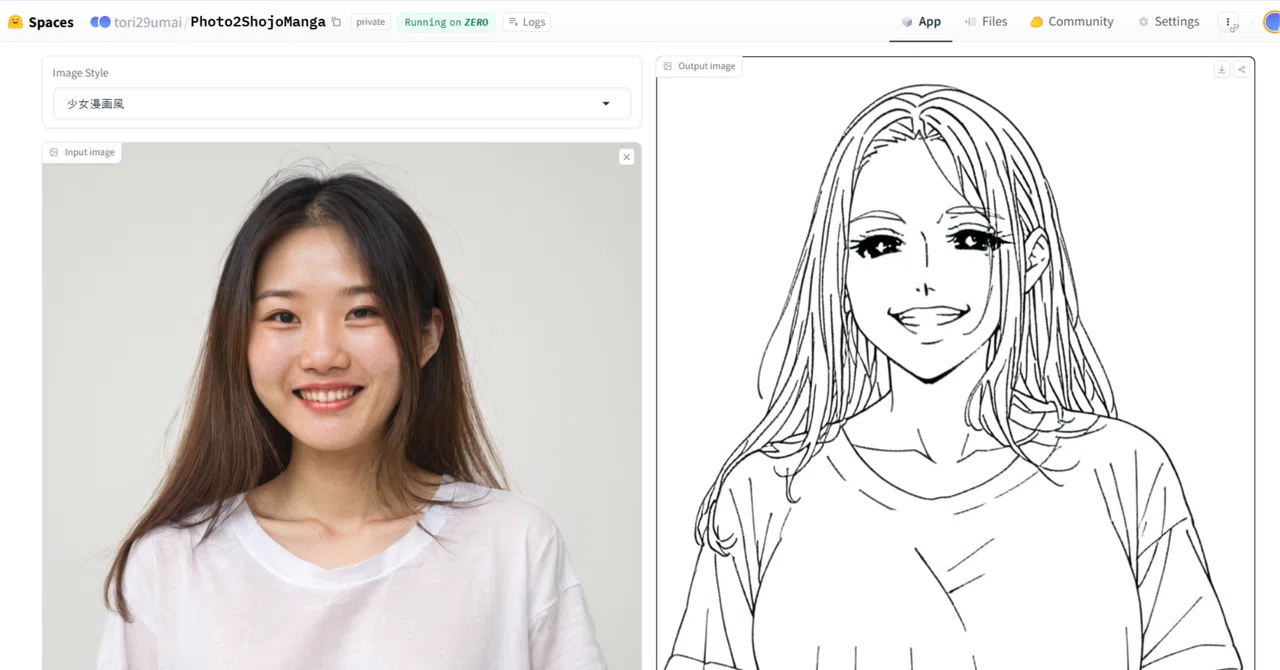Switch to the Files tab
The height and width of the screenshot is (670, 1280).
986,21
